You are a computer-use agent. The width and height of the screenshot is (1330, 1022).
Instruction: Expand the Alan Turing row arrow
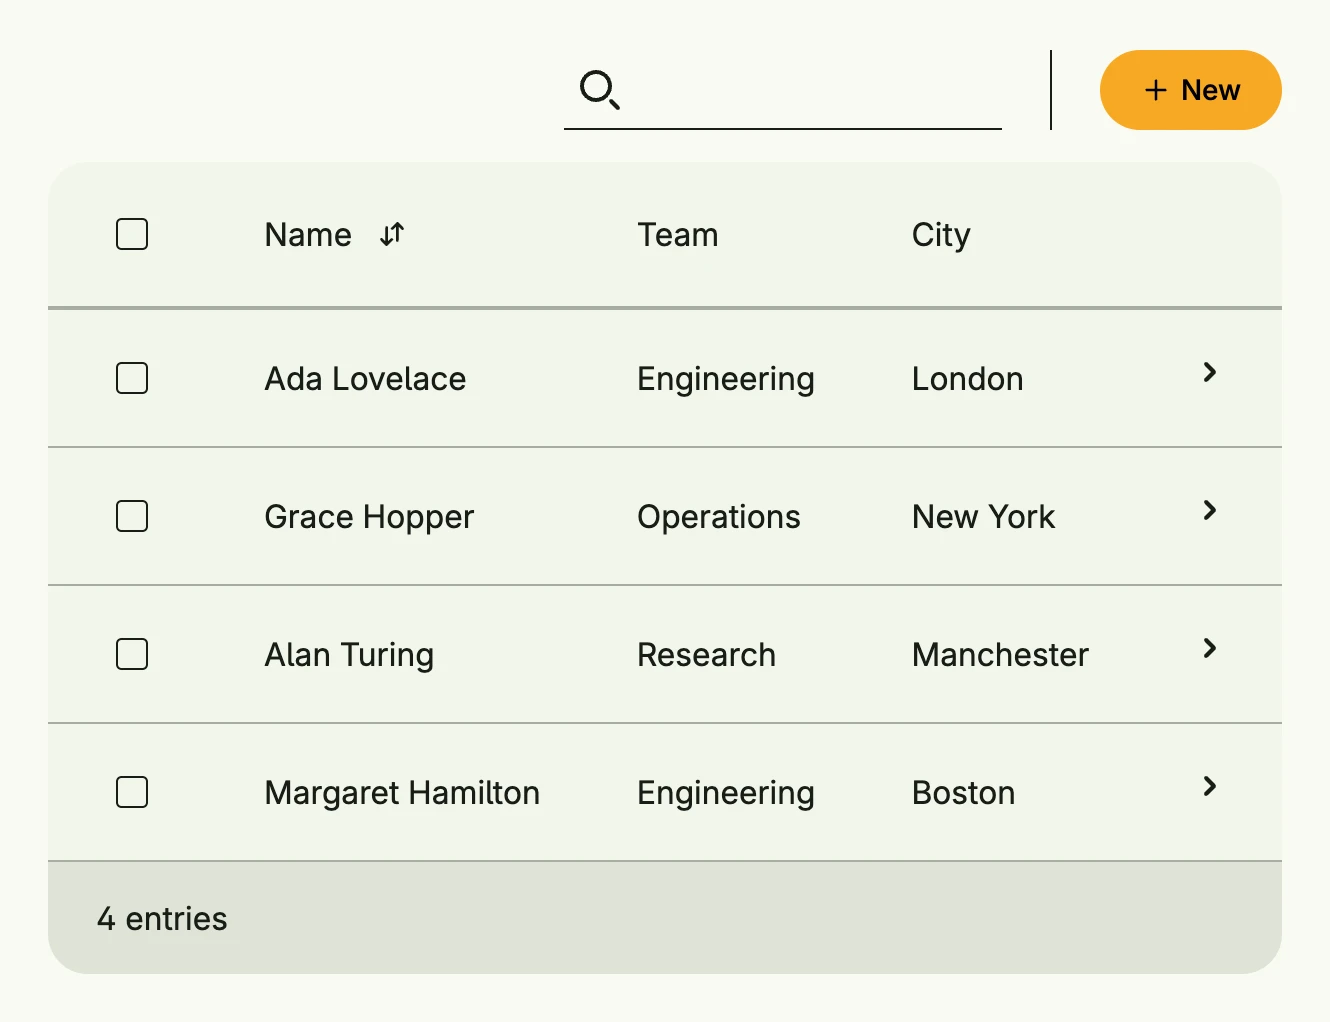(1210, 648)
